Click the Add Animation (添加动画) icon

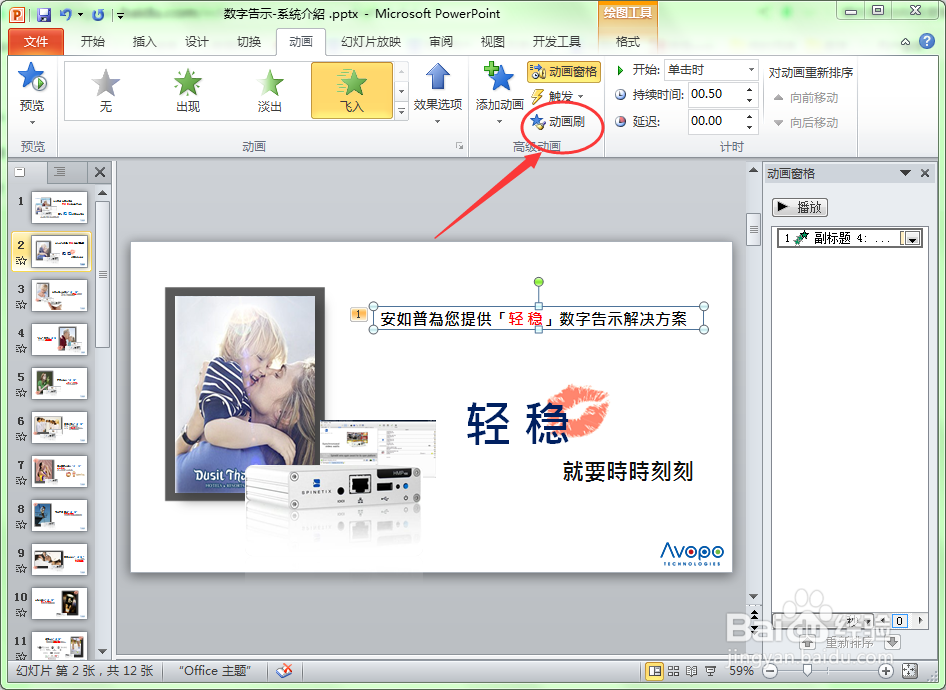pos(498,77)
